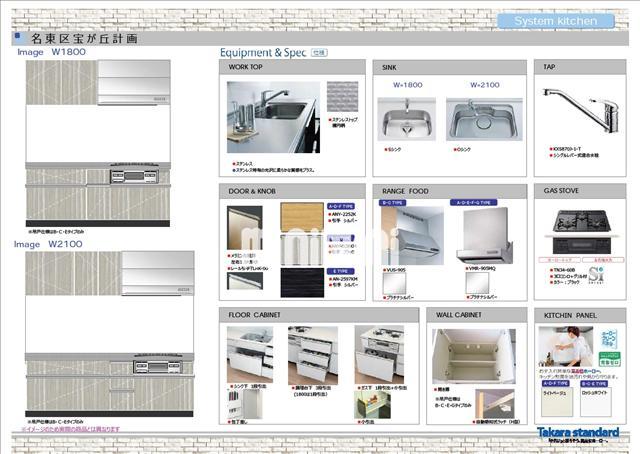The height and width of the screenshot is (454, 640).
Task: Click the Takara standard logo
Action: point(578,432)
